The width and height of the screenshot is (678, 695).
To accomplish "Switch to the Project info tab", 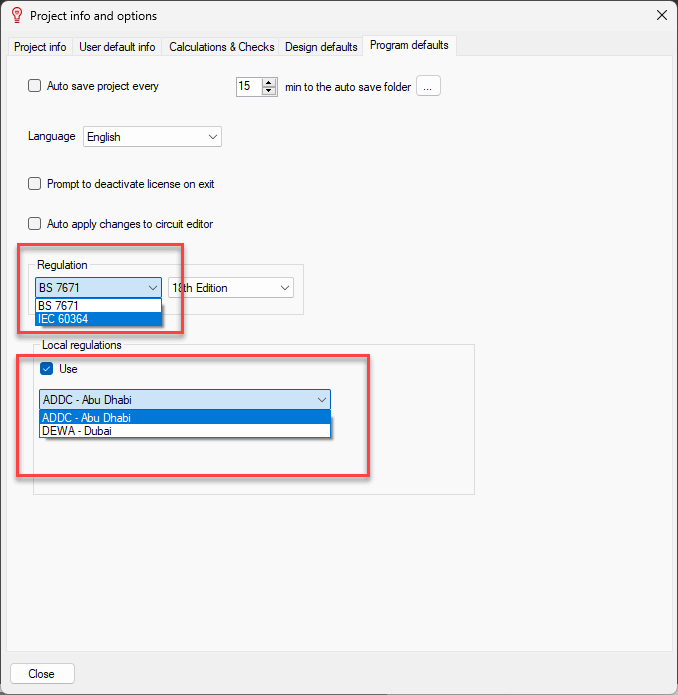I will 41,47.
